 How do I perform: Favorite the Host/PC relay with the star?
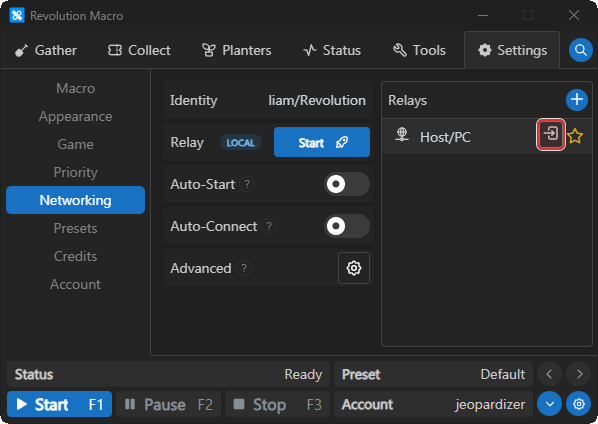(575, 136)
